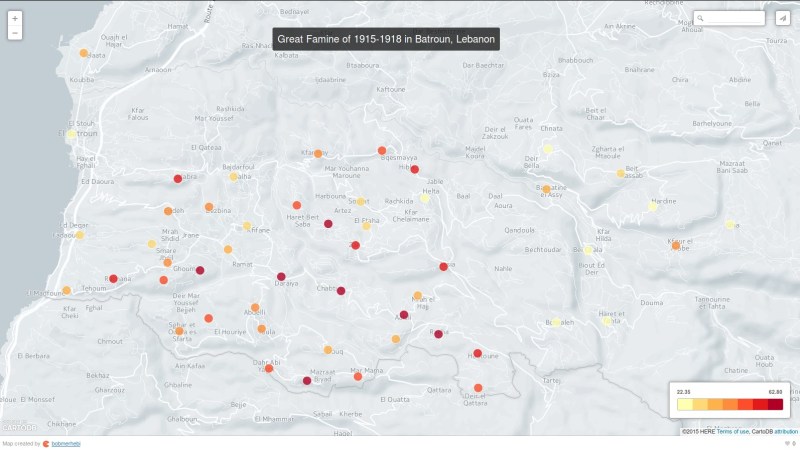This screenshot has height=451, width=800.
Task: Click the search magnifier icon
Action: click(x=701, y=18)
